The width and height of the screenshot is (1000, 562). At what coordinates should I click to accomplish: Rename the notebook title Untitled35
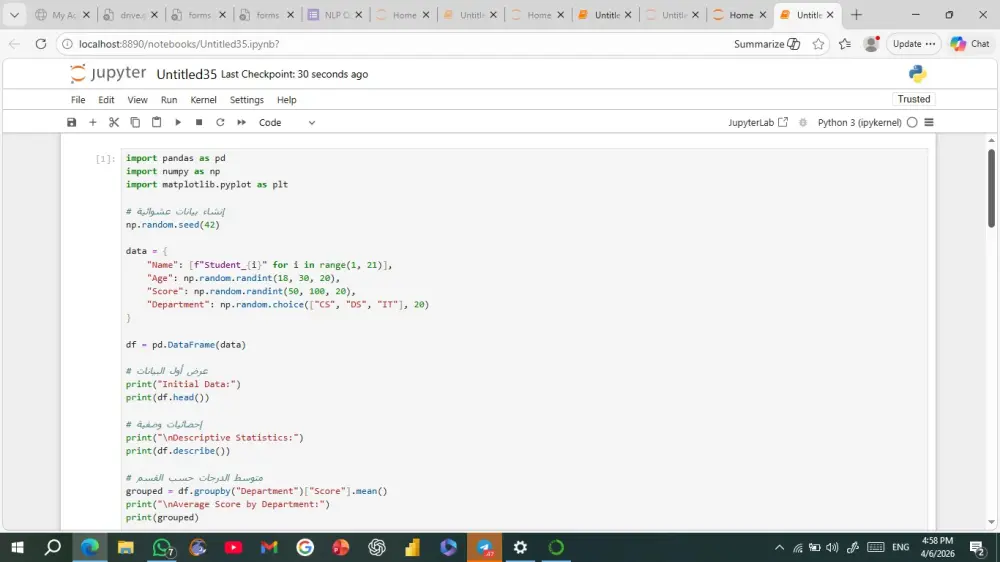pos(186,74)
